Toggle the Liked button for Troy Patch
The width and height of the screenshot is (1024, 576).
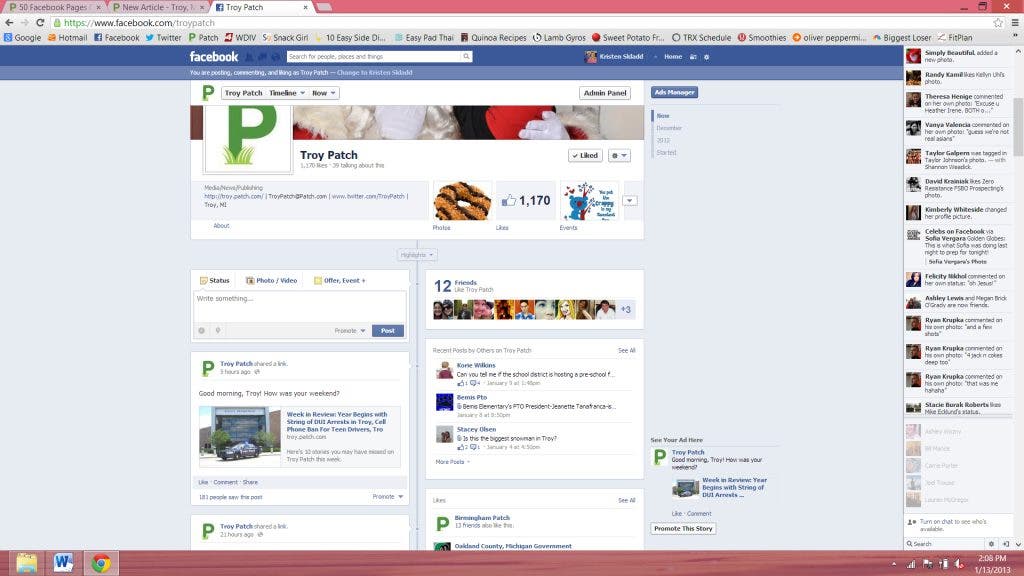(x=584, y=155)
